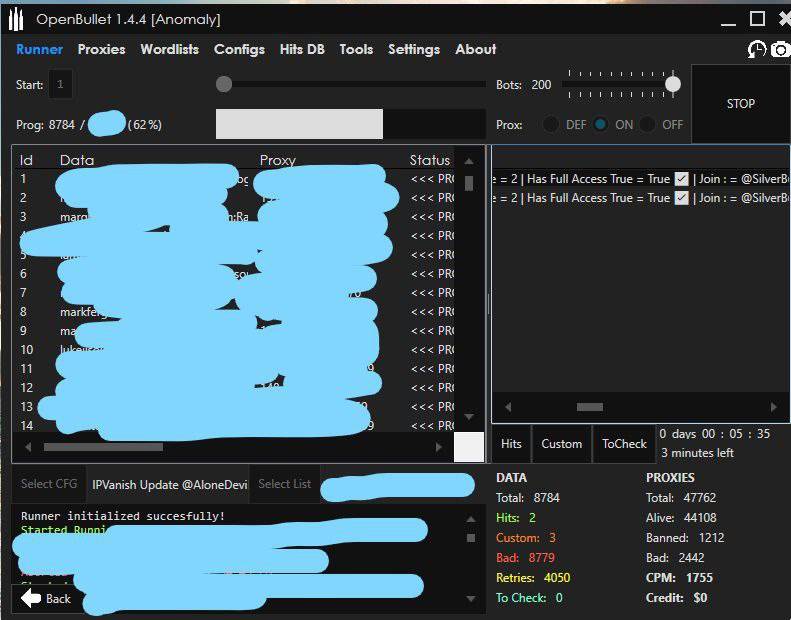The image size is (791, 620).
Task: Click the progress bar
Action: click(351, 124)
